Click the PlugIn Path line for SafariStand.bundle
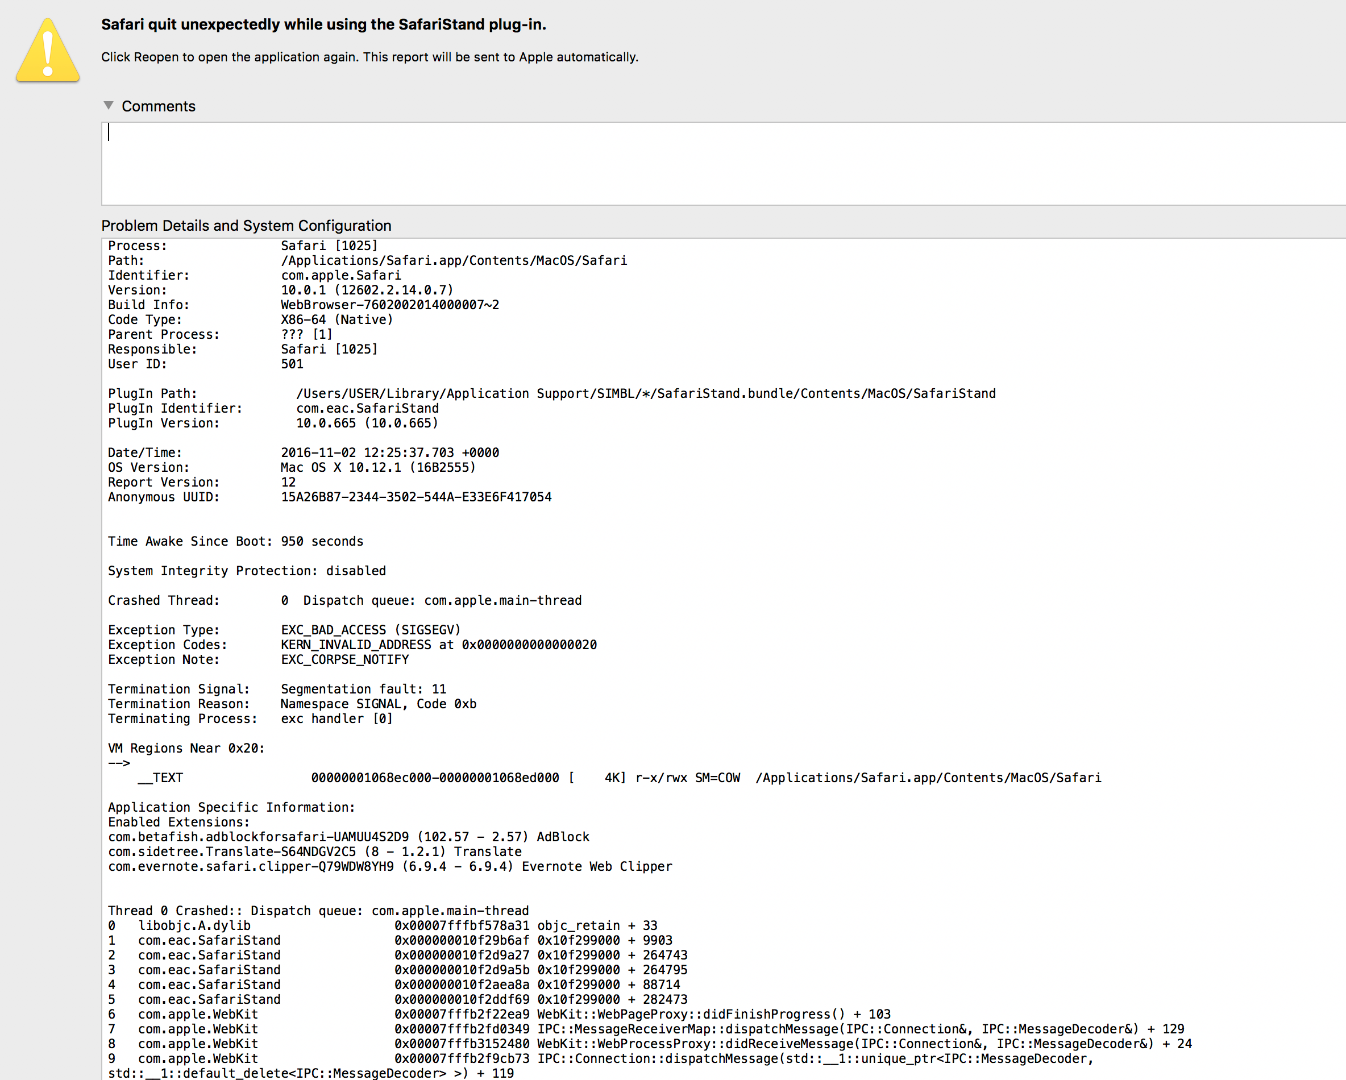Screen dimensions: 1346x1080 pos(552,394)
